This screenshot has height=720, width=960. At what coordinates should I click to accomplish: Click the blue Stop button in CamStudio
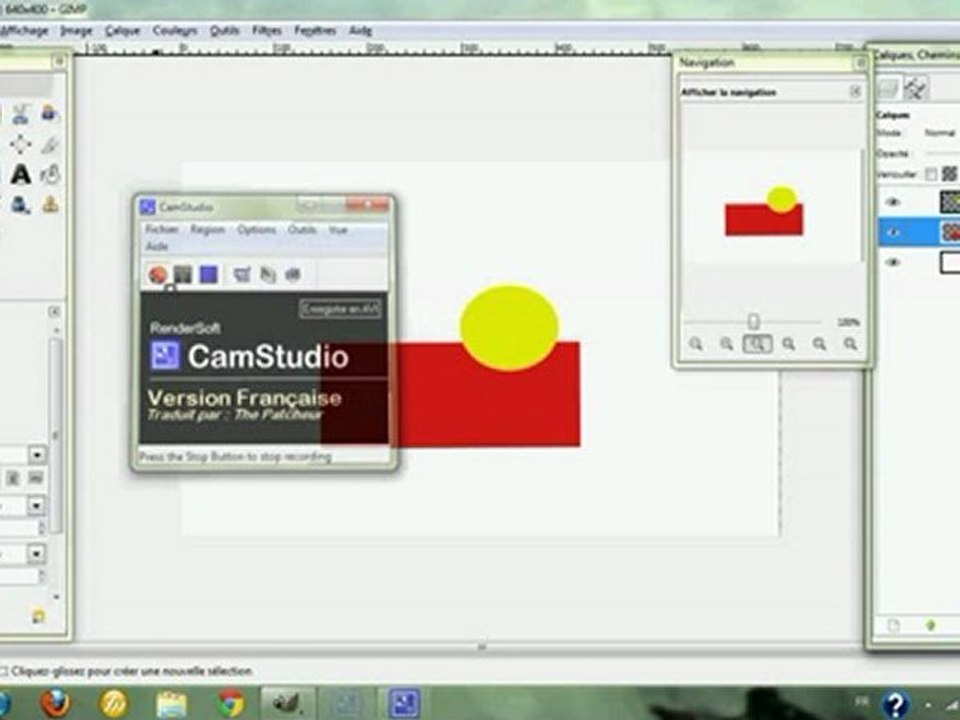[x=209, y=274]
